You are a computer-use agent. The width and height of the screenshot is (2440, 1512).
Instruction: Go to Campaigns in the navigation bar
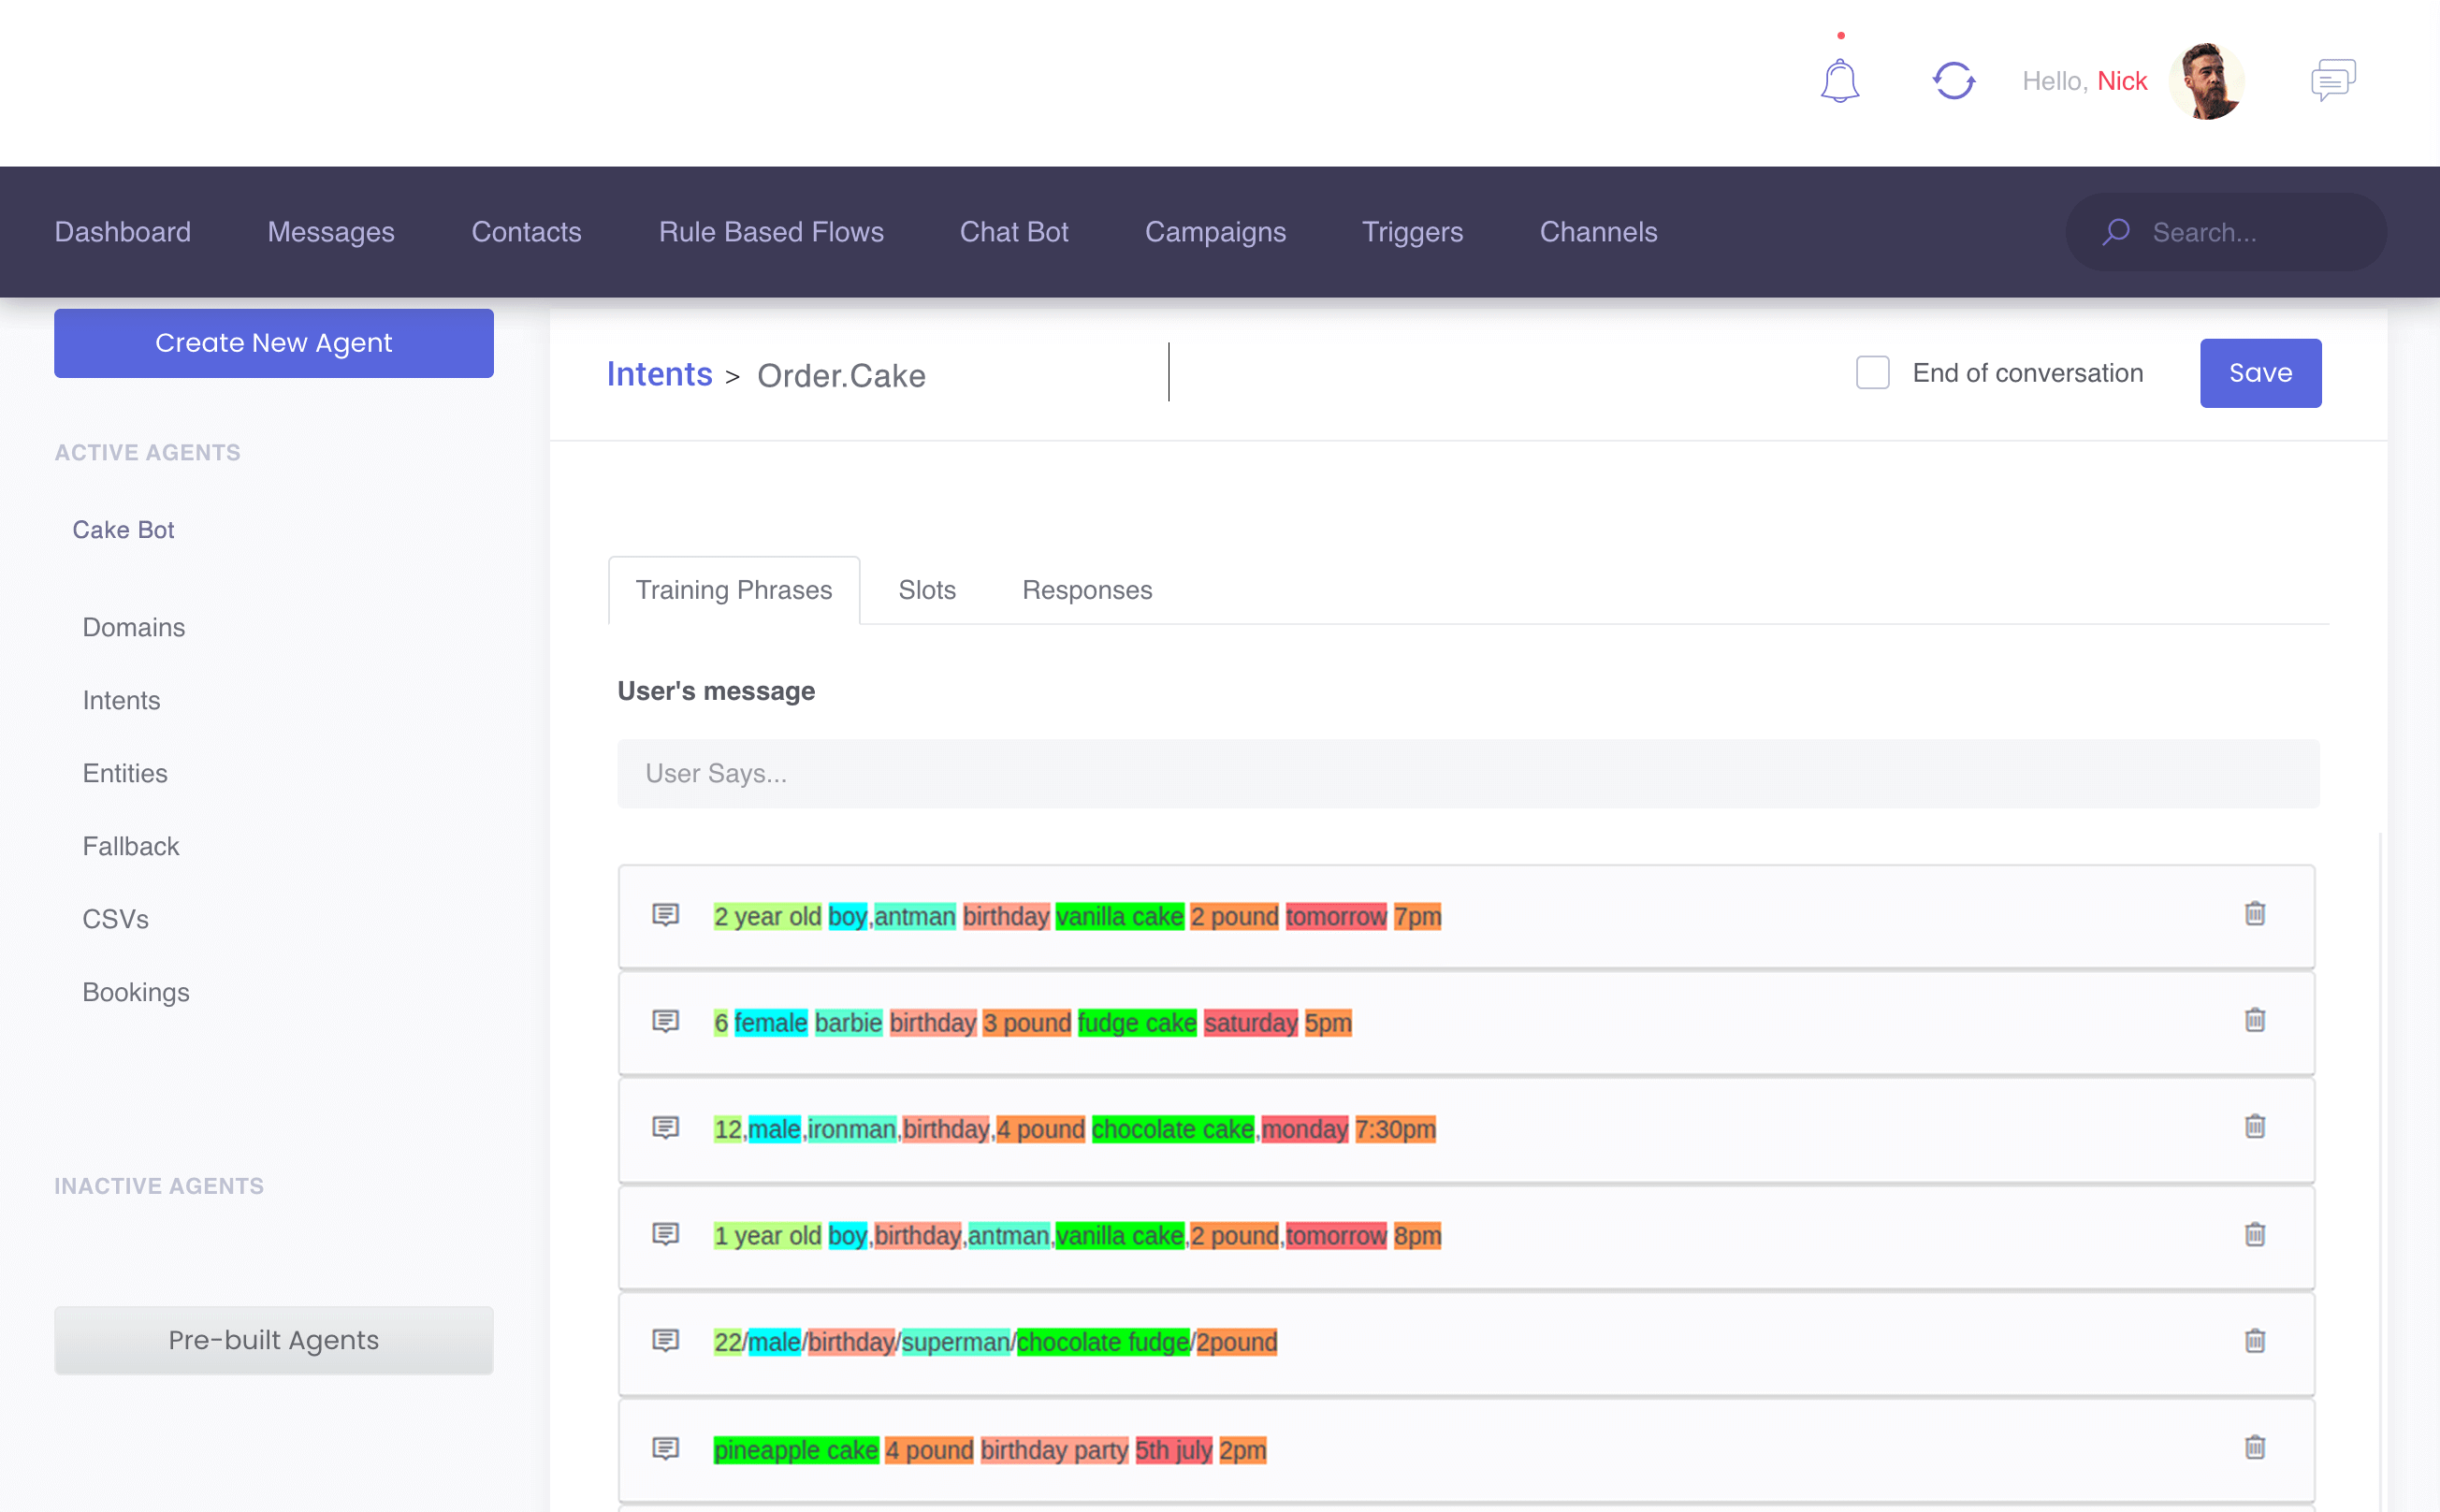pos(1214,232)
